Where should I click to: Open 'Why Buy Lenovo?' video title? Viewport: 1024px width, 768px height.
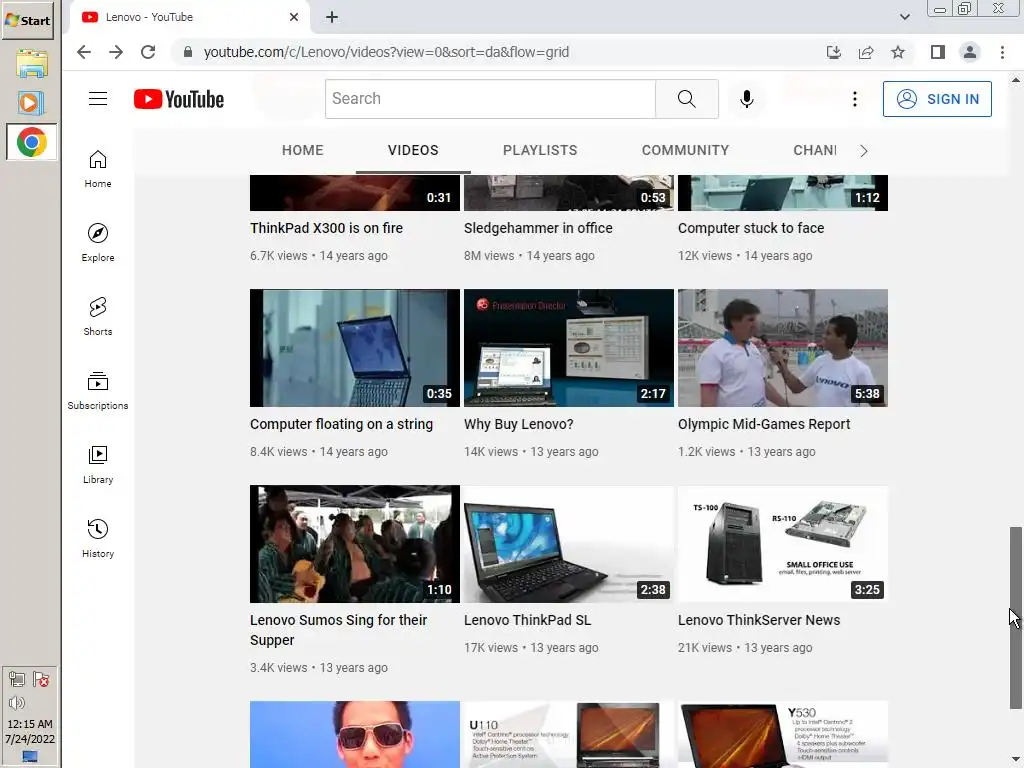click(519, 424)
